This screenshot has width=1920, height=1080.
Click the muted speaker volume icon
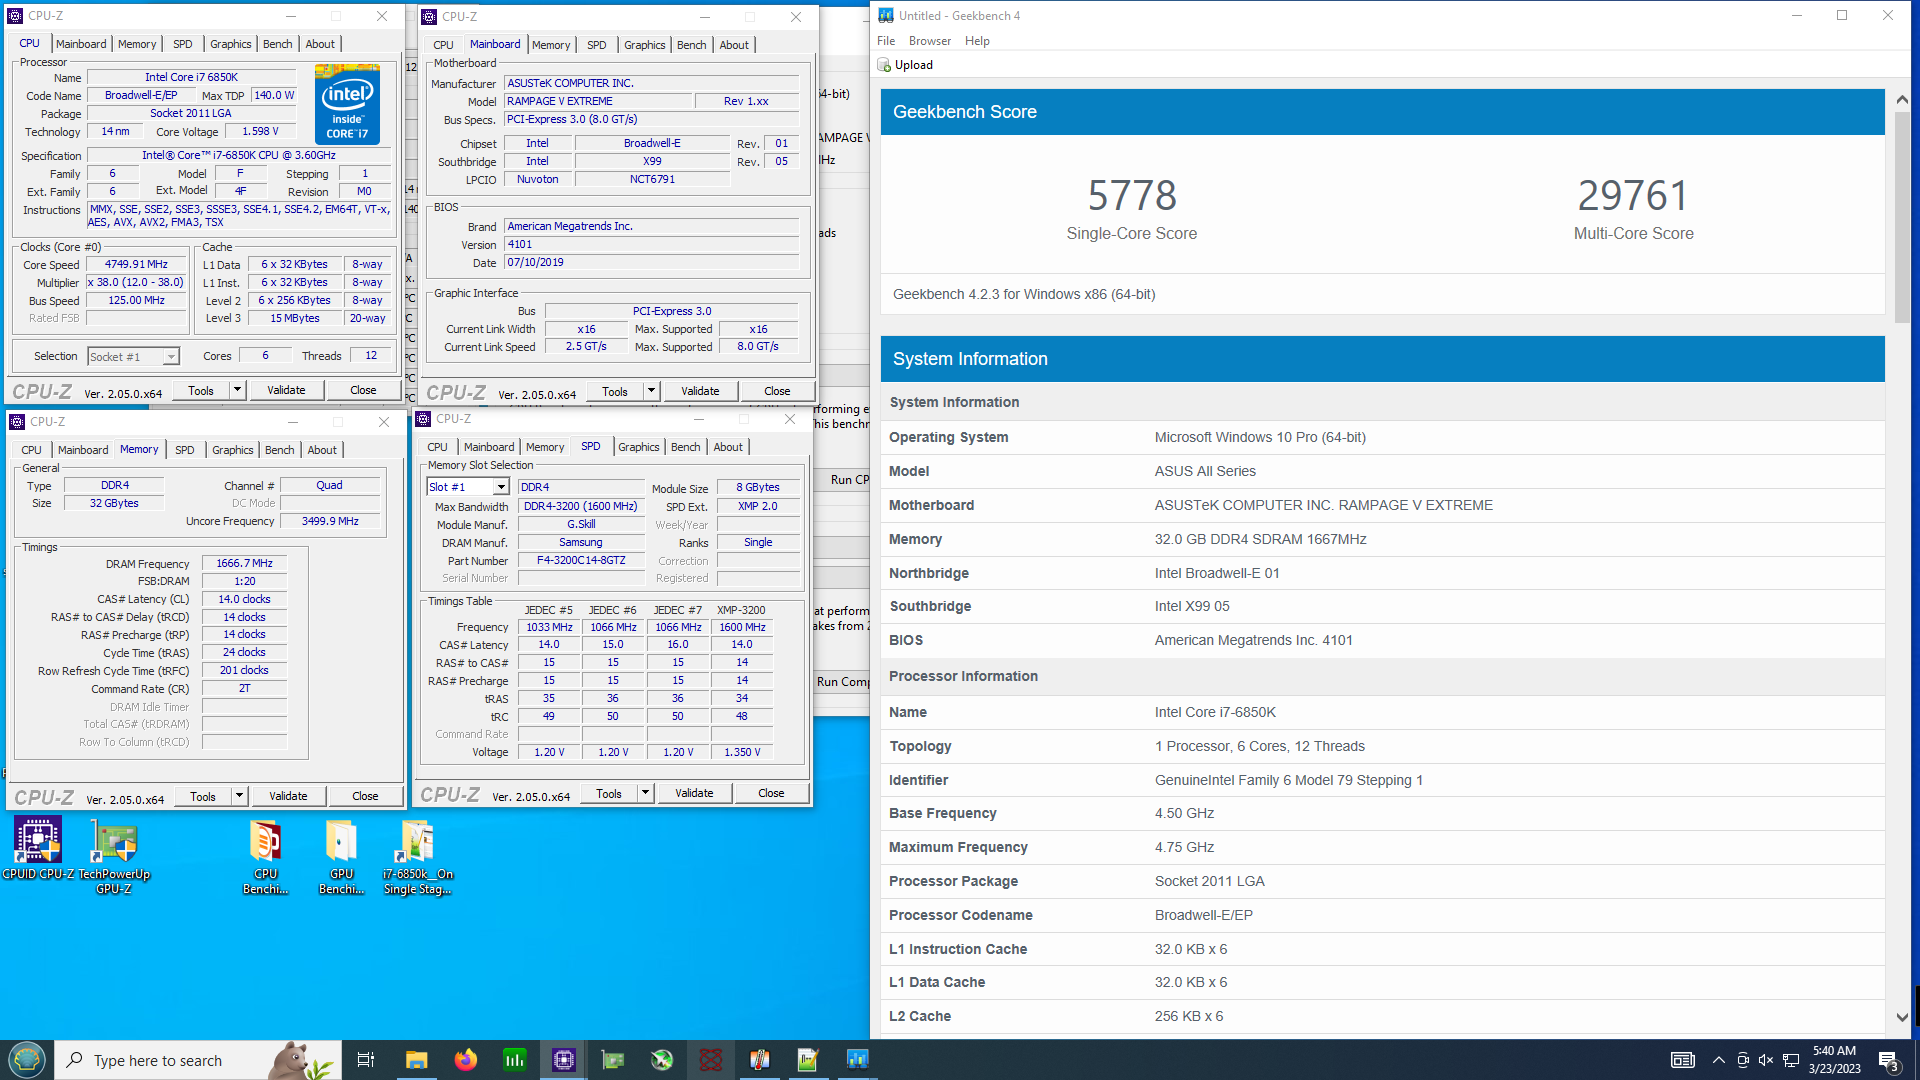click(x=1766, y=1060)
